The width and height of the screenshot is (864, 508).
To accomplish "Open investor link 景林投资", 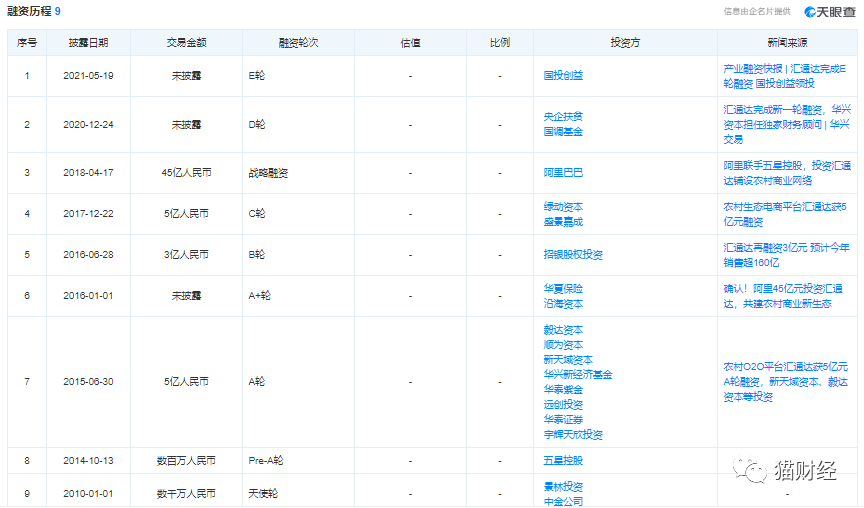I will (x=563, y=487).
